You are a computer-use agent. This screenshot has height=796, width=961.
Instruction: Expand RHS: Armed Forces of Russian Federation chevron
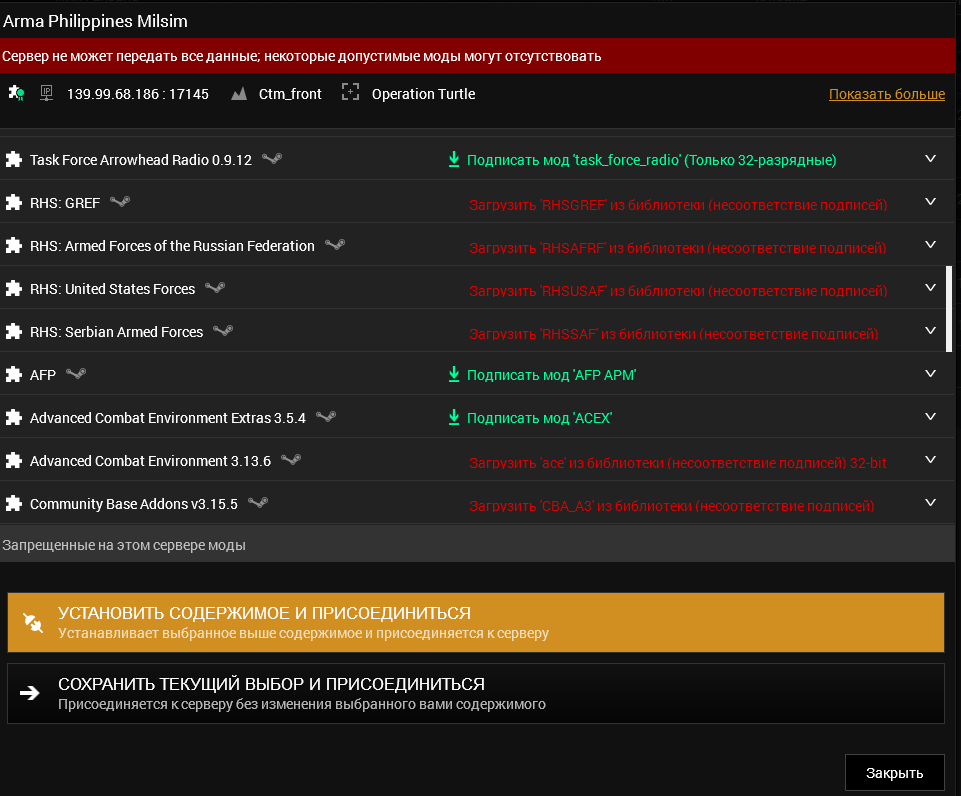pos(930,244)
